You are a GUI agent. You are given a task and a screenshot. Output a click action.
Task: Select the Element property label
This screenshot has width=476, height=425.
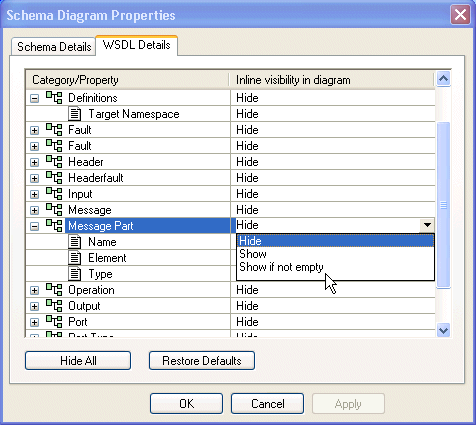(107, 258)
